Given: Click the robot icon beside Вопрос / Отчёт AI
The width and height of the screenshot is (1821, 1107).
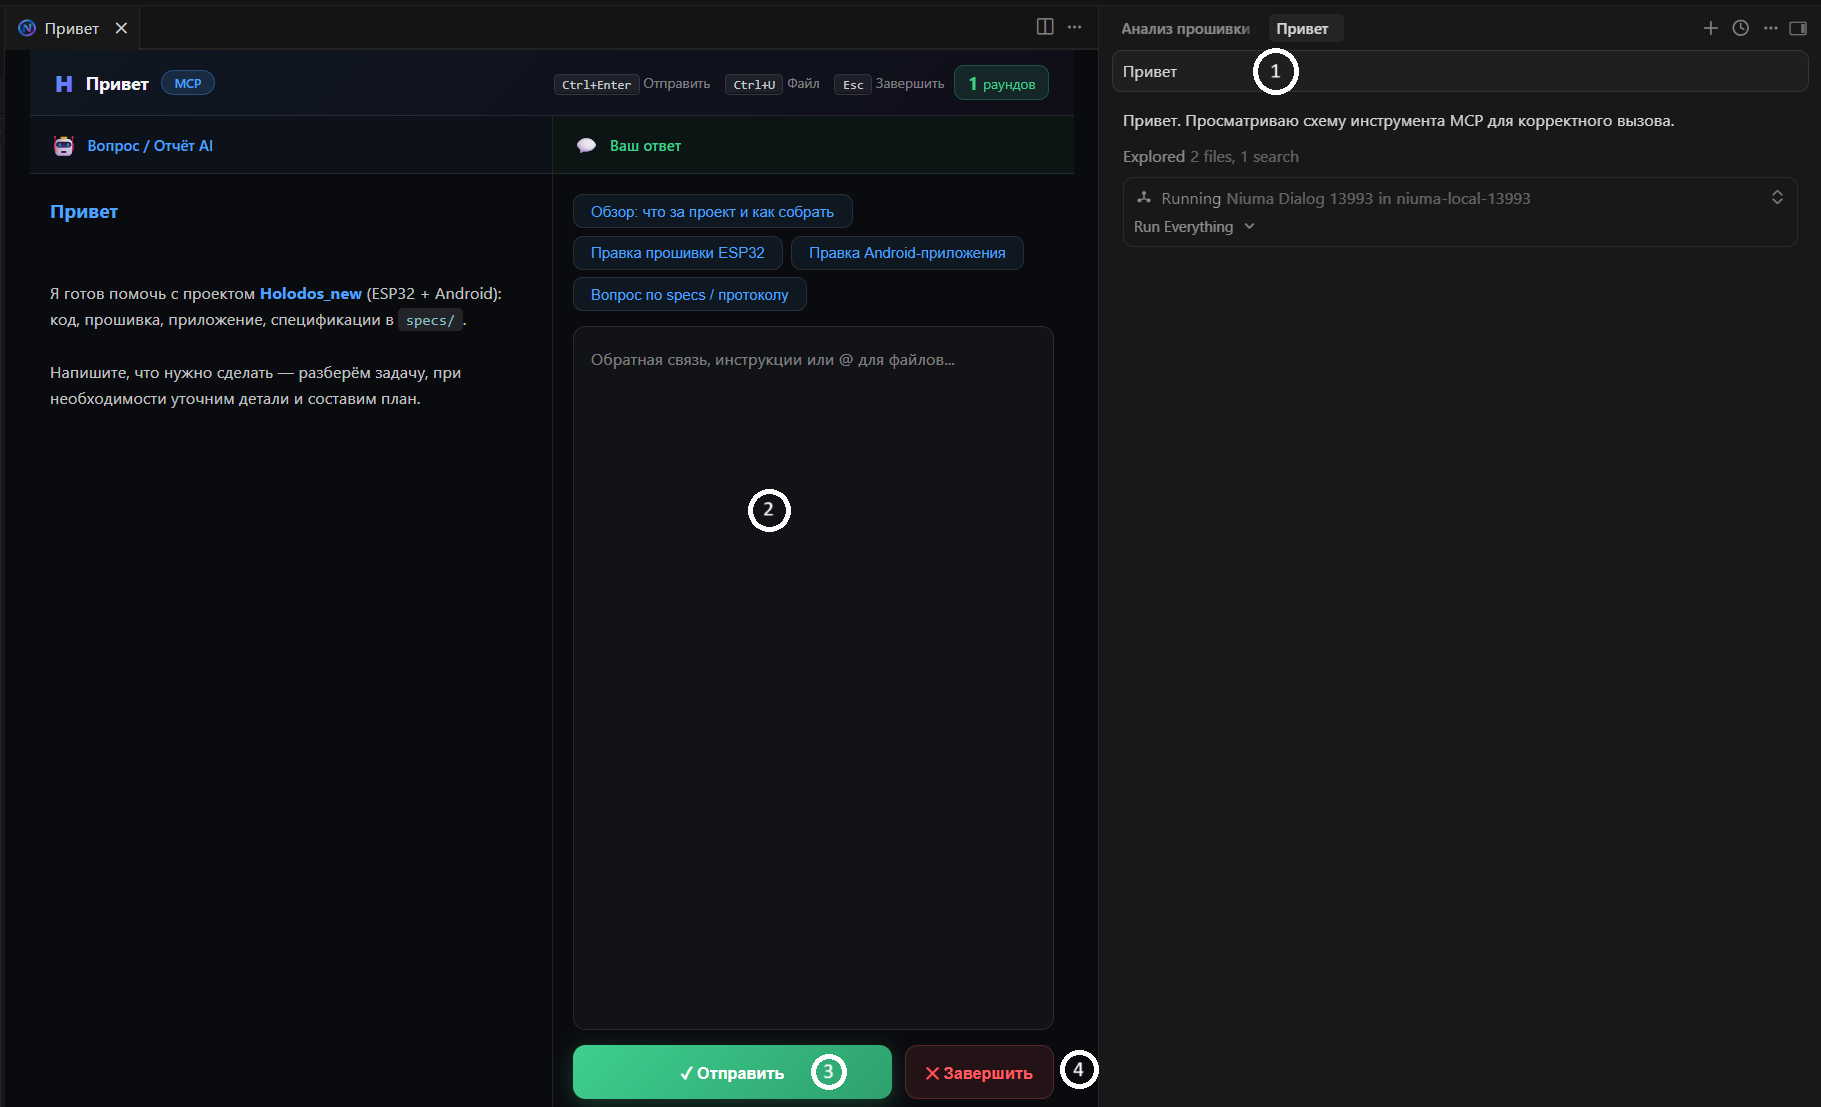Looking at the screenshot, I should point(64,146).
